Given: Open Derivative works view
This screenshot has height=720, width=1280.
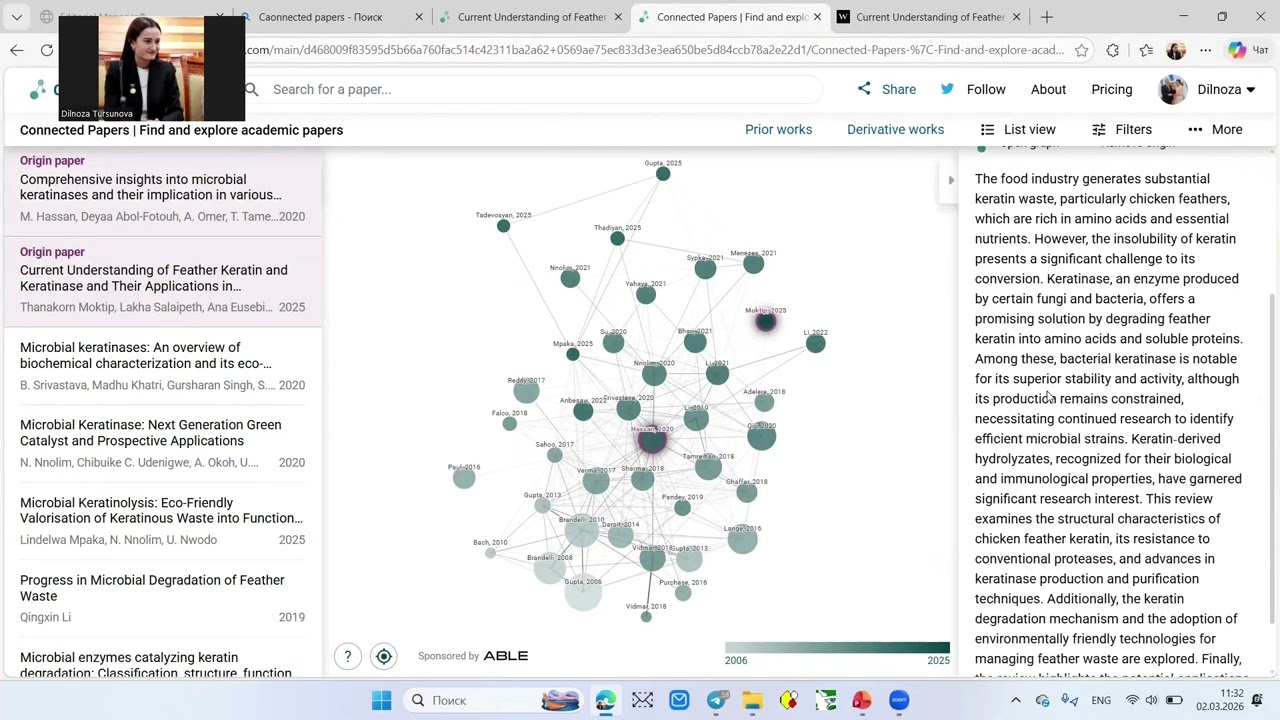Looking at the screenshot, I should click(x=895, y=129).
